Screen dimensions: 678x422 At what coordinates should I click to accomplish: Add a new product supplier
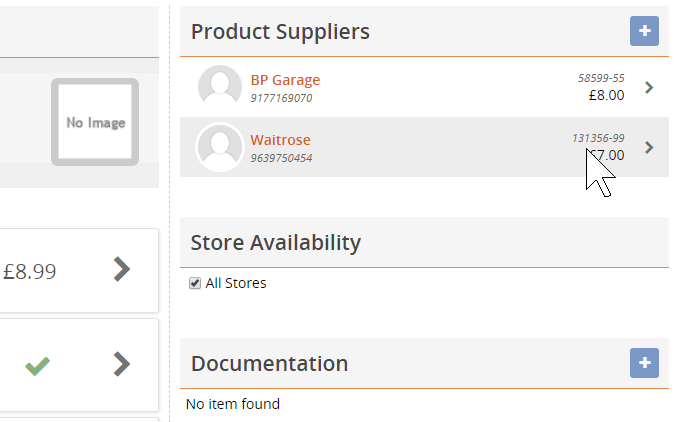(644, 31)
